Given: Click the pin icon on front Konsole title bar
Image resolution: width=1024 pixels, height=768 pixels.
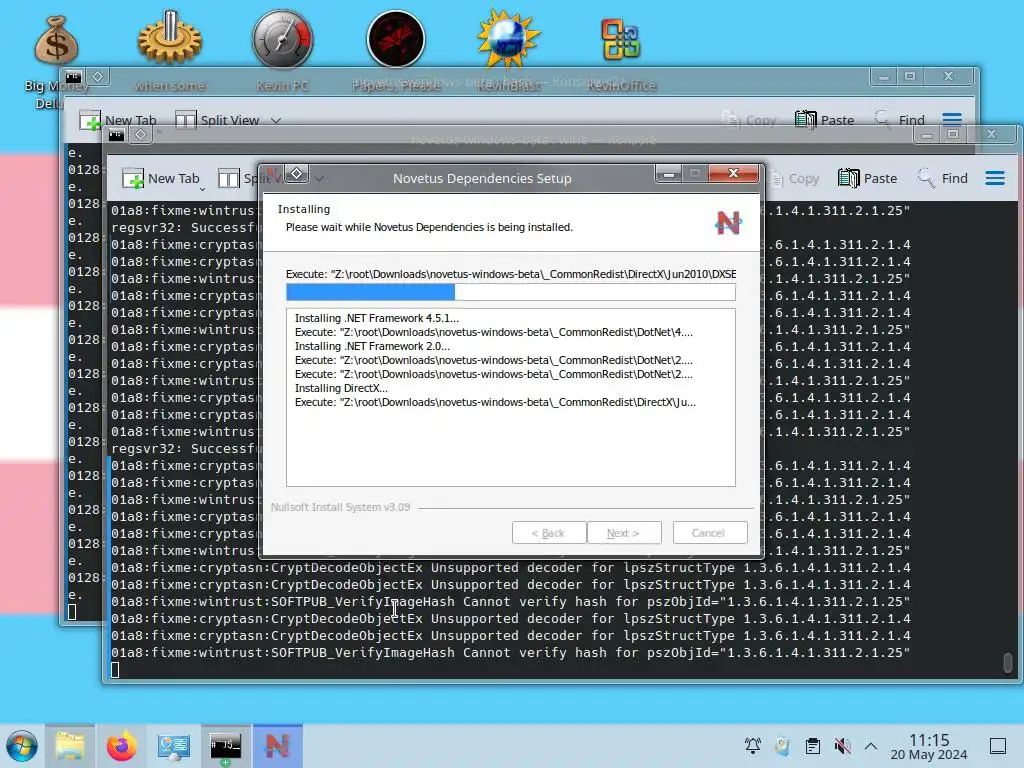Looking at the screenshot, I should tap(140, 135).
